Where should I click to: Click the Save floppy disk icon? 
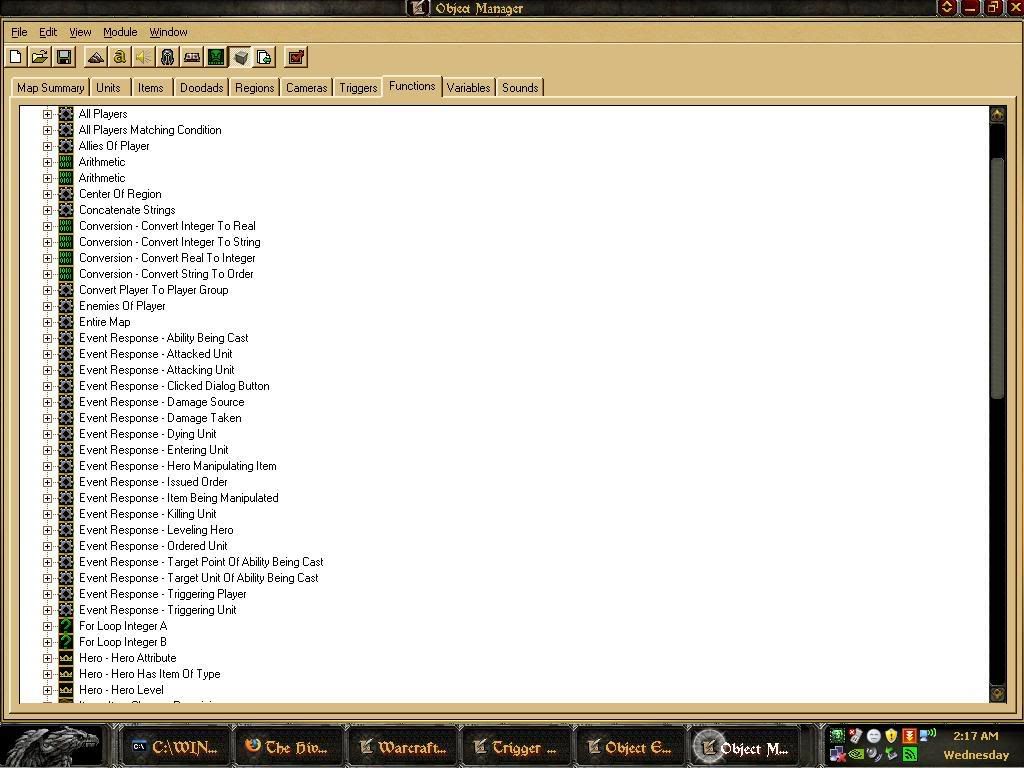point(64,57)
